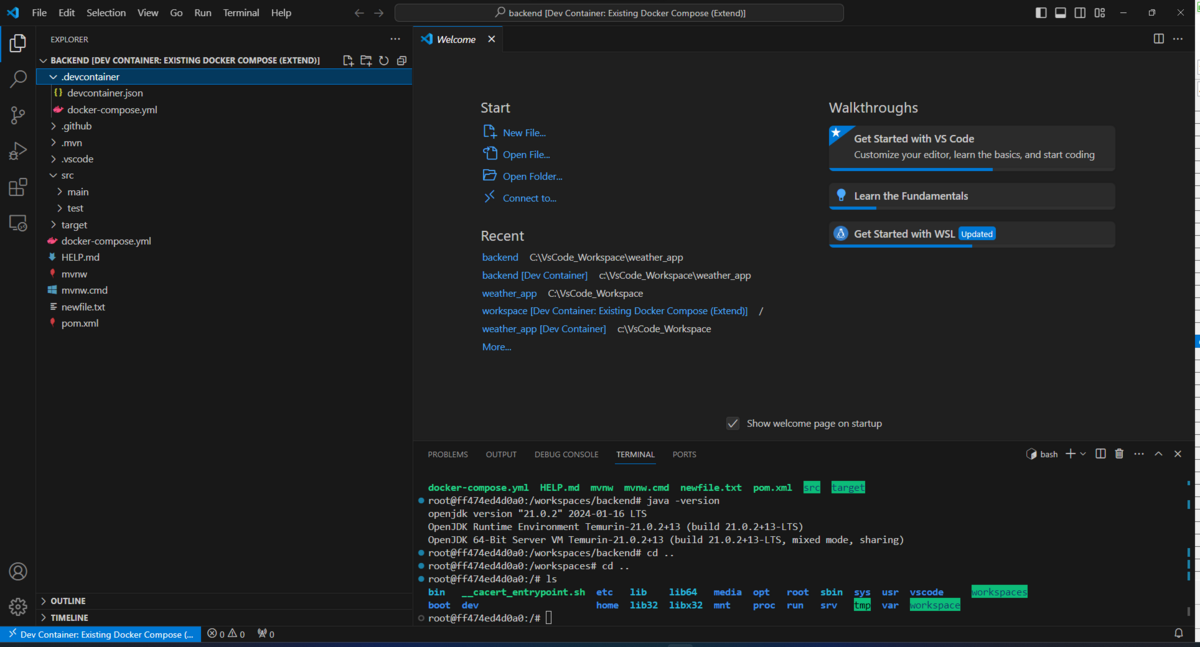Image resolution: width=1200 pixels, height=647 pixels.
Task: Toggle the primary side bar visibility
Action: (x=1041, y=13)
